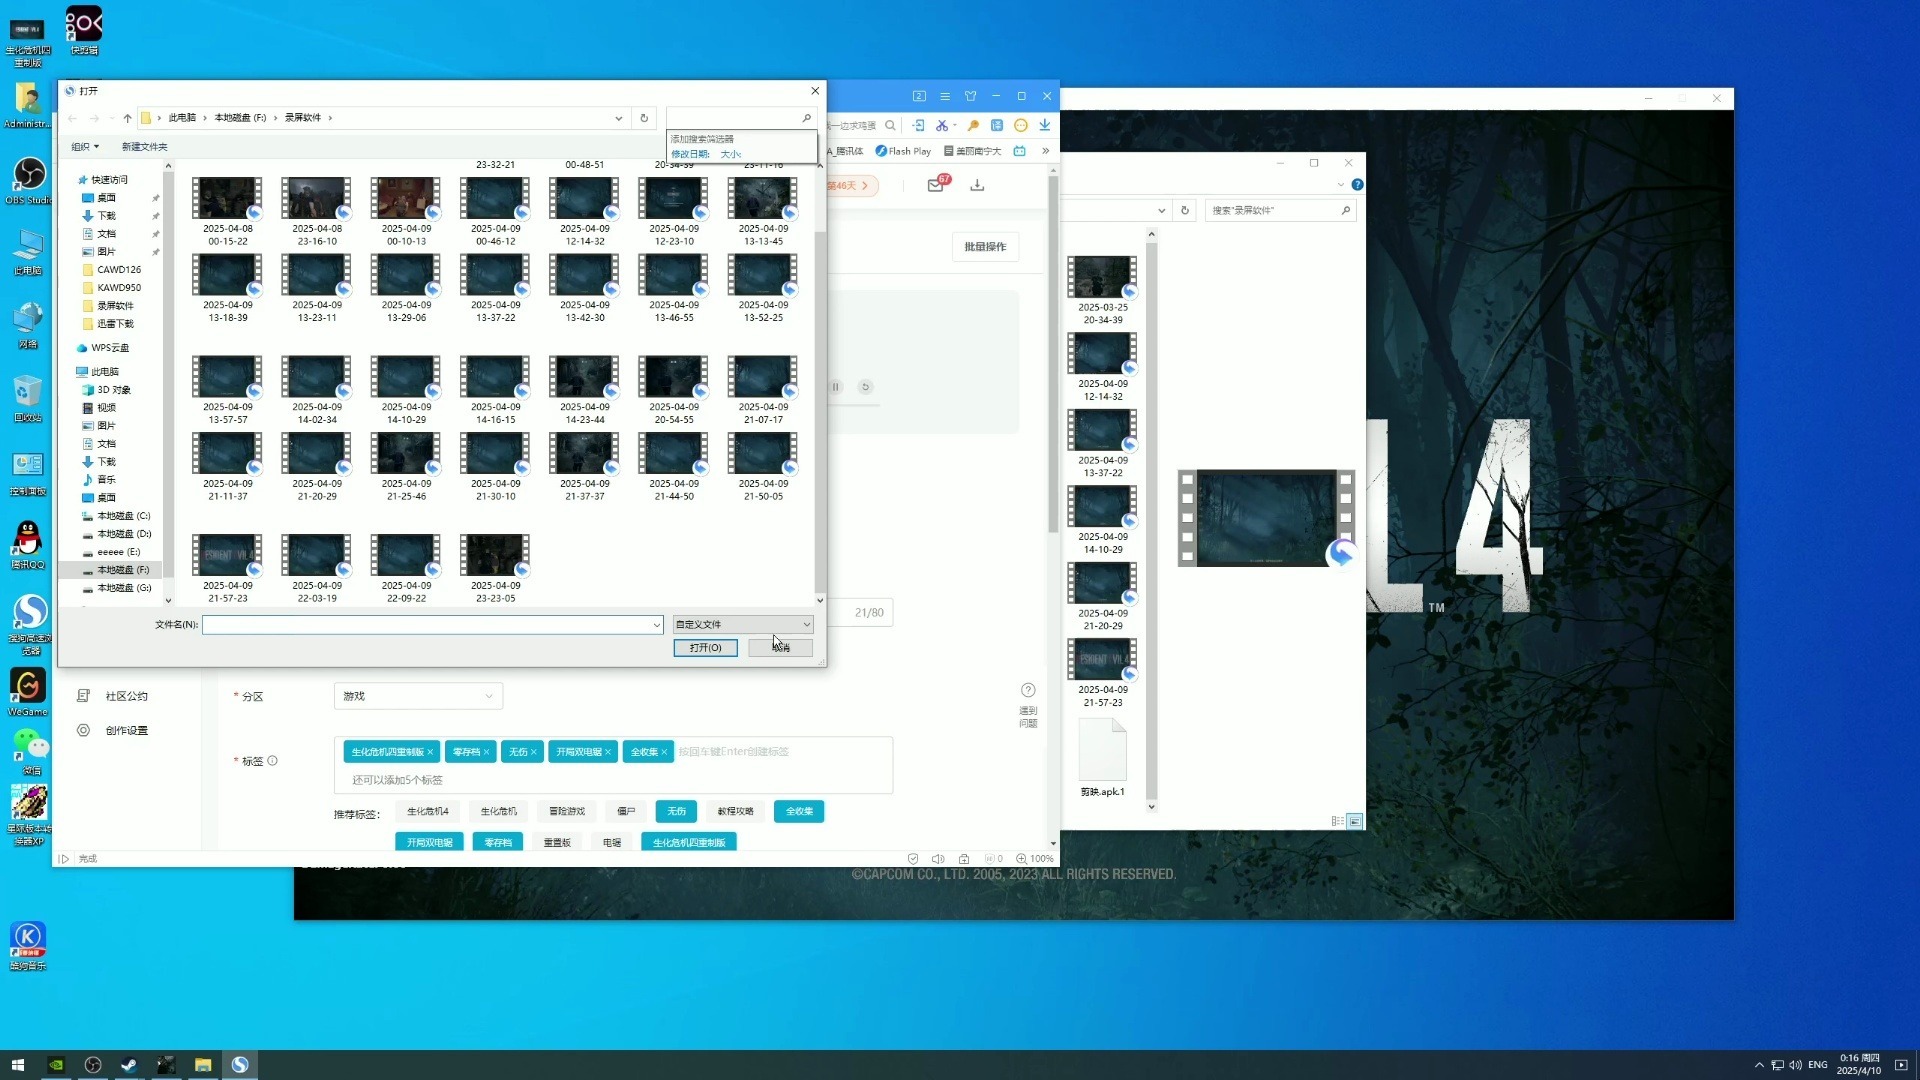Click the mail icon with 67 badge
1920x1080 pixels.
936,185
